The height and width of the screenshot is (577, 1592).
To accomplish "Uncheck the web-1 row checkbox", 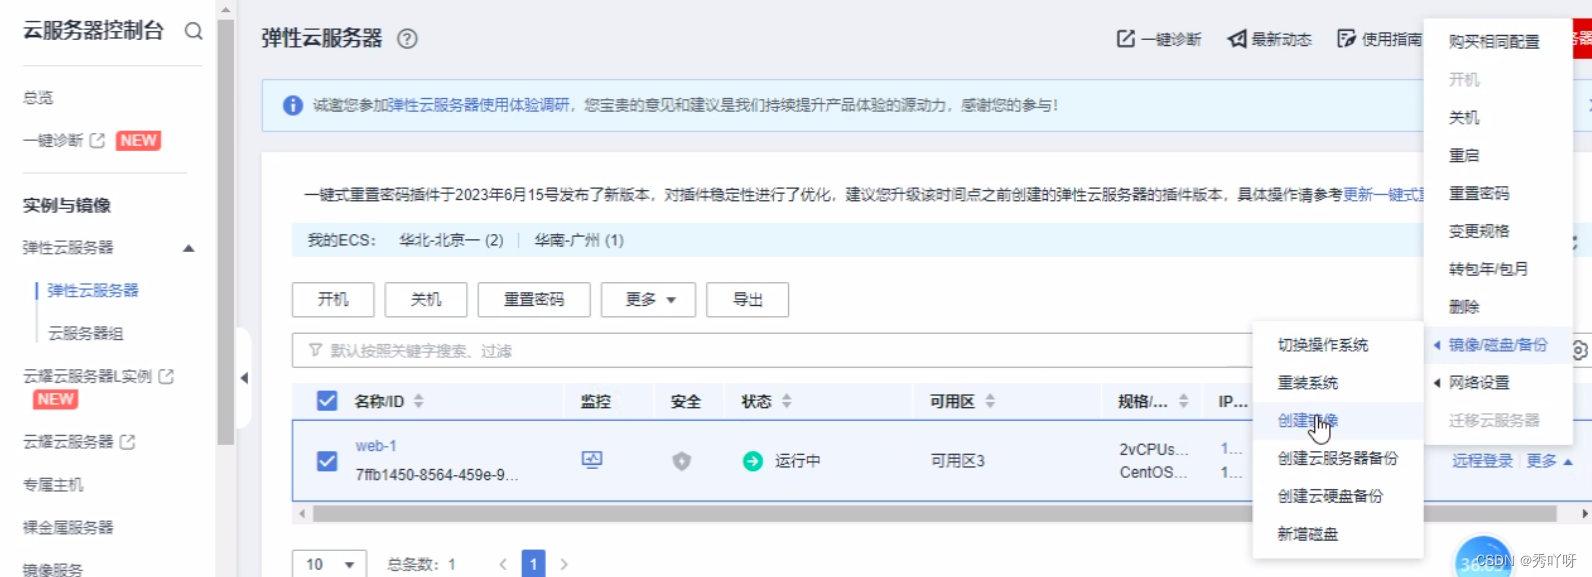I will pyautogui.click(x=327, y=461).
